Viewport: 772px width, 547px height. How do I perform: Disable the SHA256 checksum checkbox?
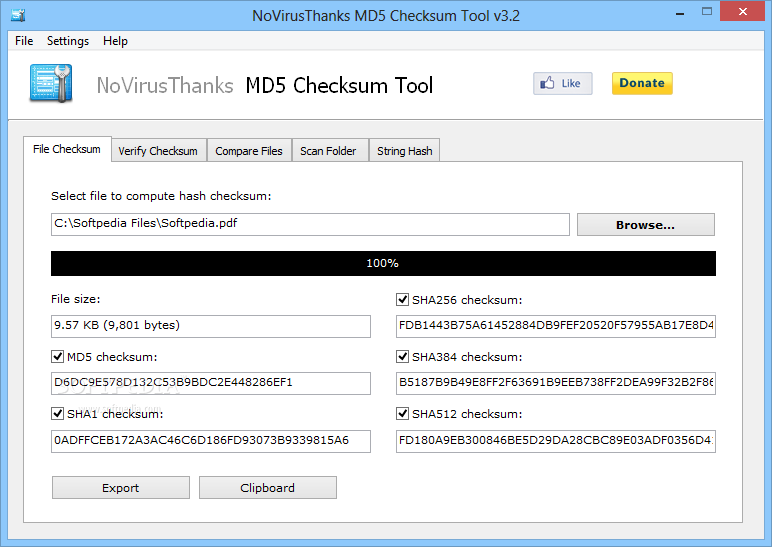(402, 299)
